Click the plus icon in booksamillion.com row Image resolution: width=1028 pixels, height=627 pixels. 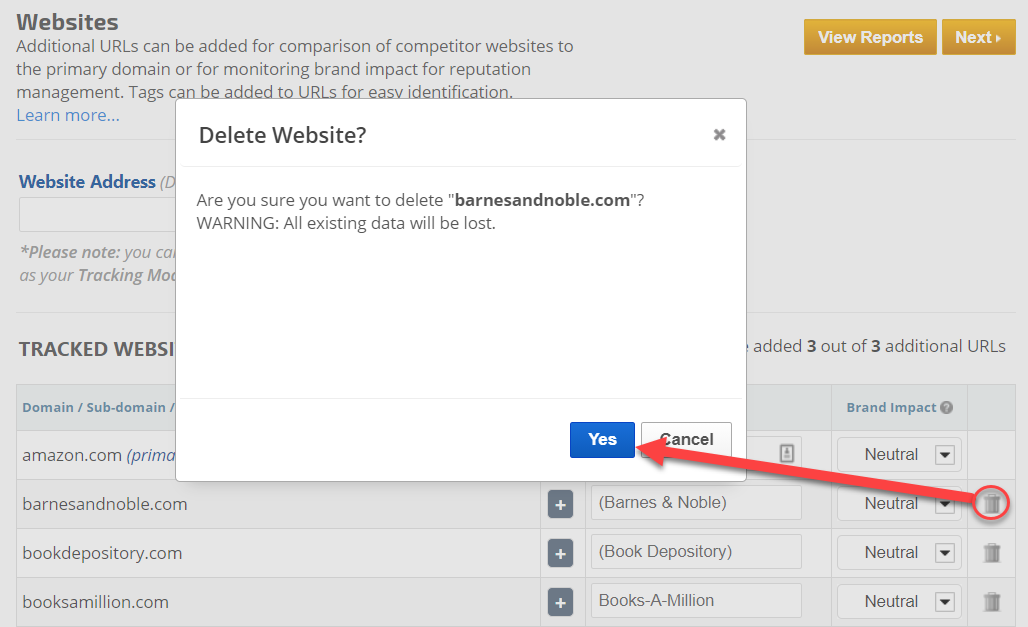point(560,602)
